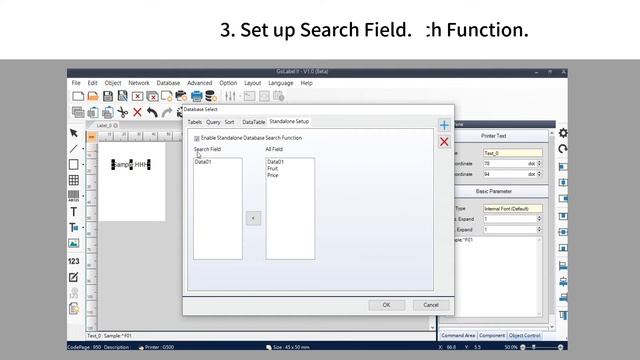
Task: Select the 123 counter tool
Action: [x=74, y=261]
